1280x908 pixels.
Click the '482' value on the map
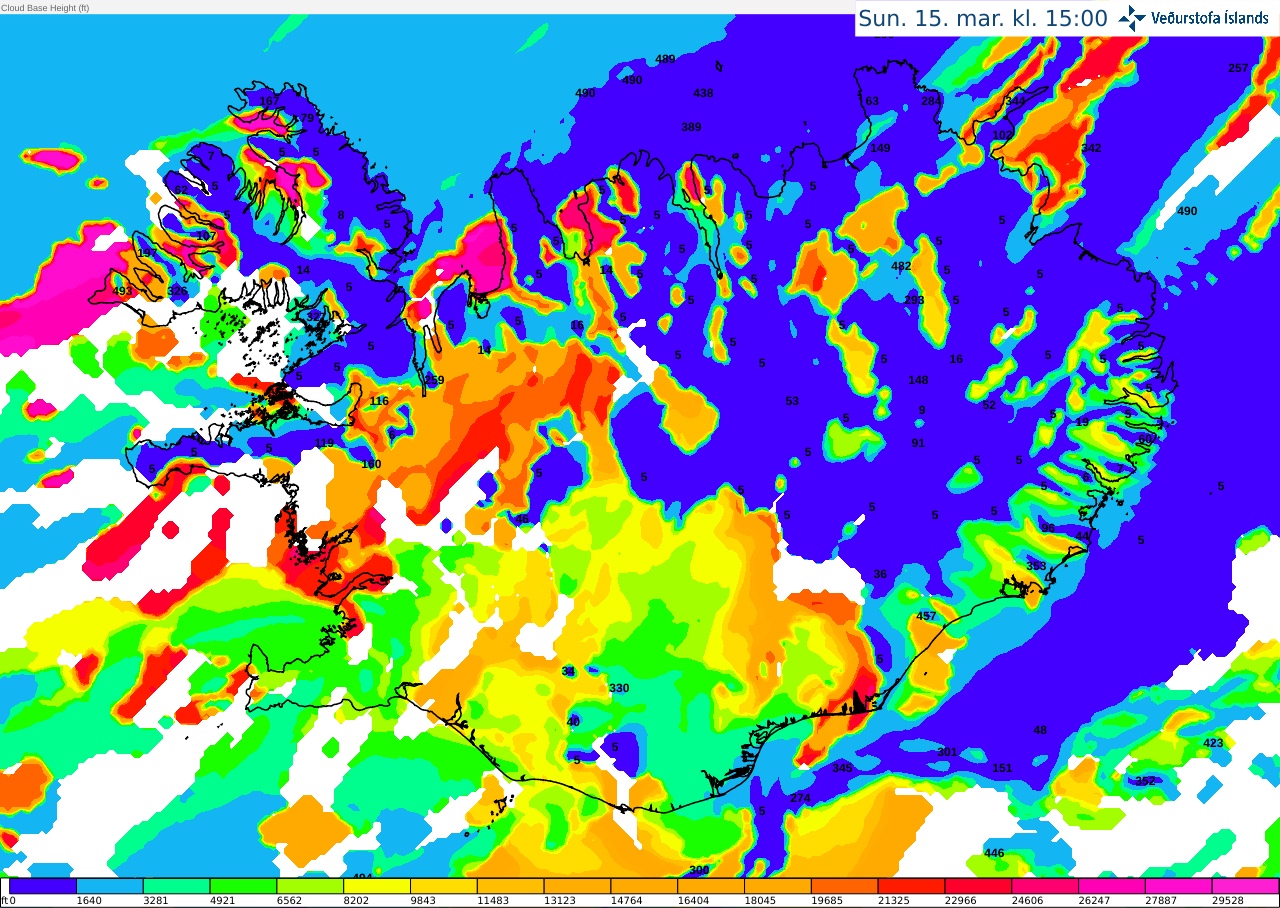(x=901, y=266)
